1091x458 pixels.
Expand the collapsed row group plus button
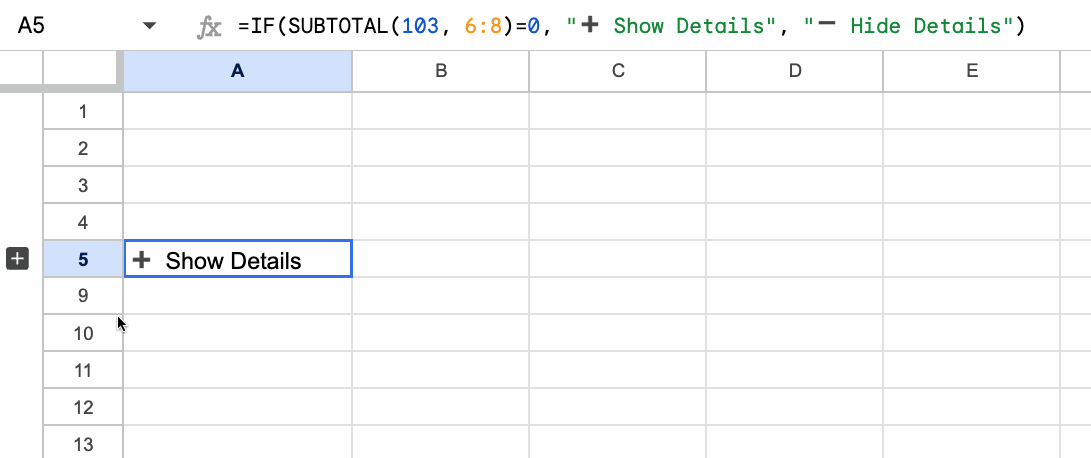[17, 259]
